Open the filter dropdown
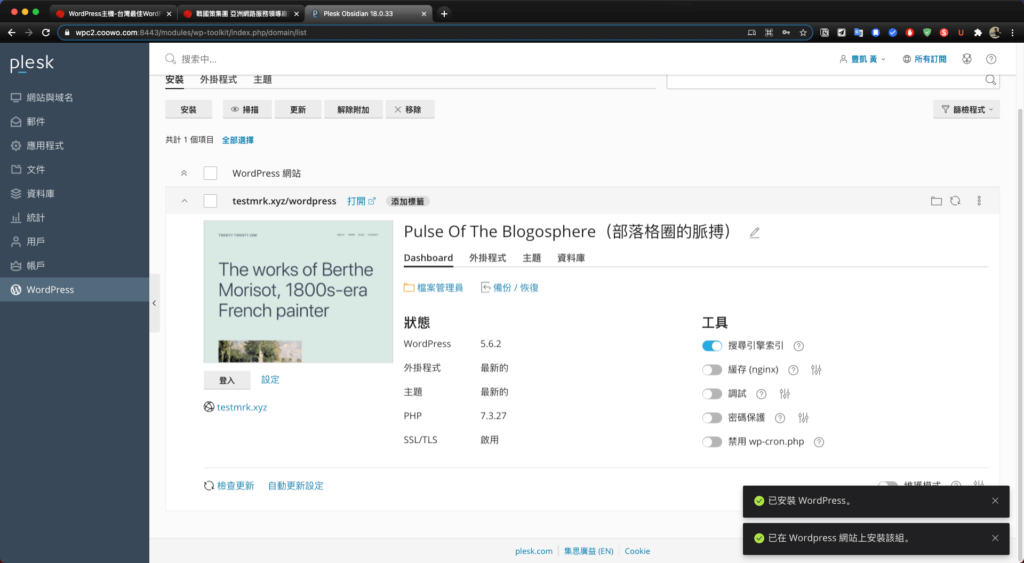1024x563 pixels. pos(967,110)
